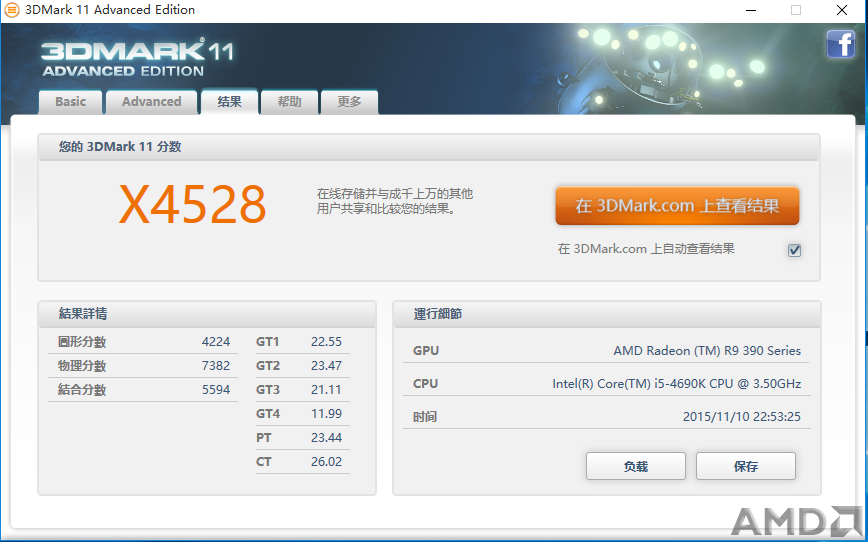Click 在 3DMark.com 上查看结果 button

[x=677, y=206]
